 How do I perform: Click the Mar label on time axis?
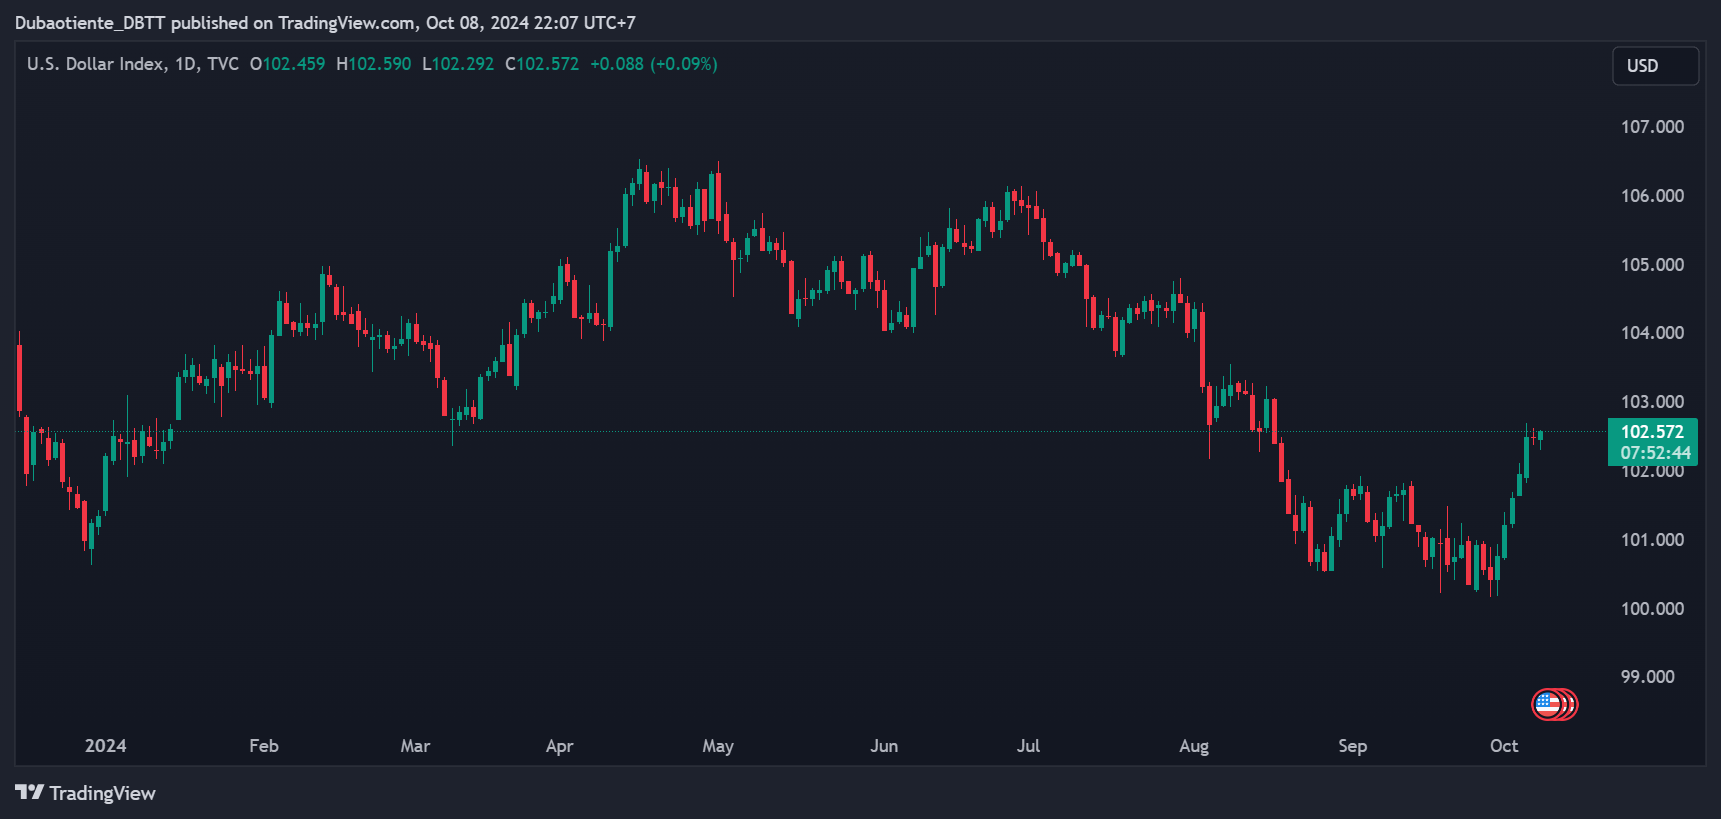click(x=415, y=746)
